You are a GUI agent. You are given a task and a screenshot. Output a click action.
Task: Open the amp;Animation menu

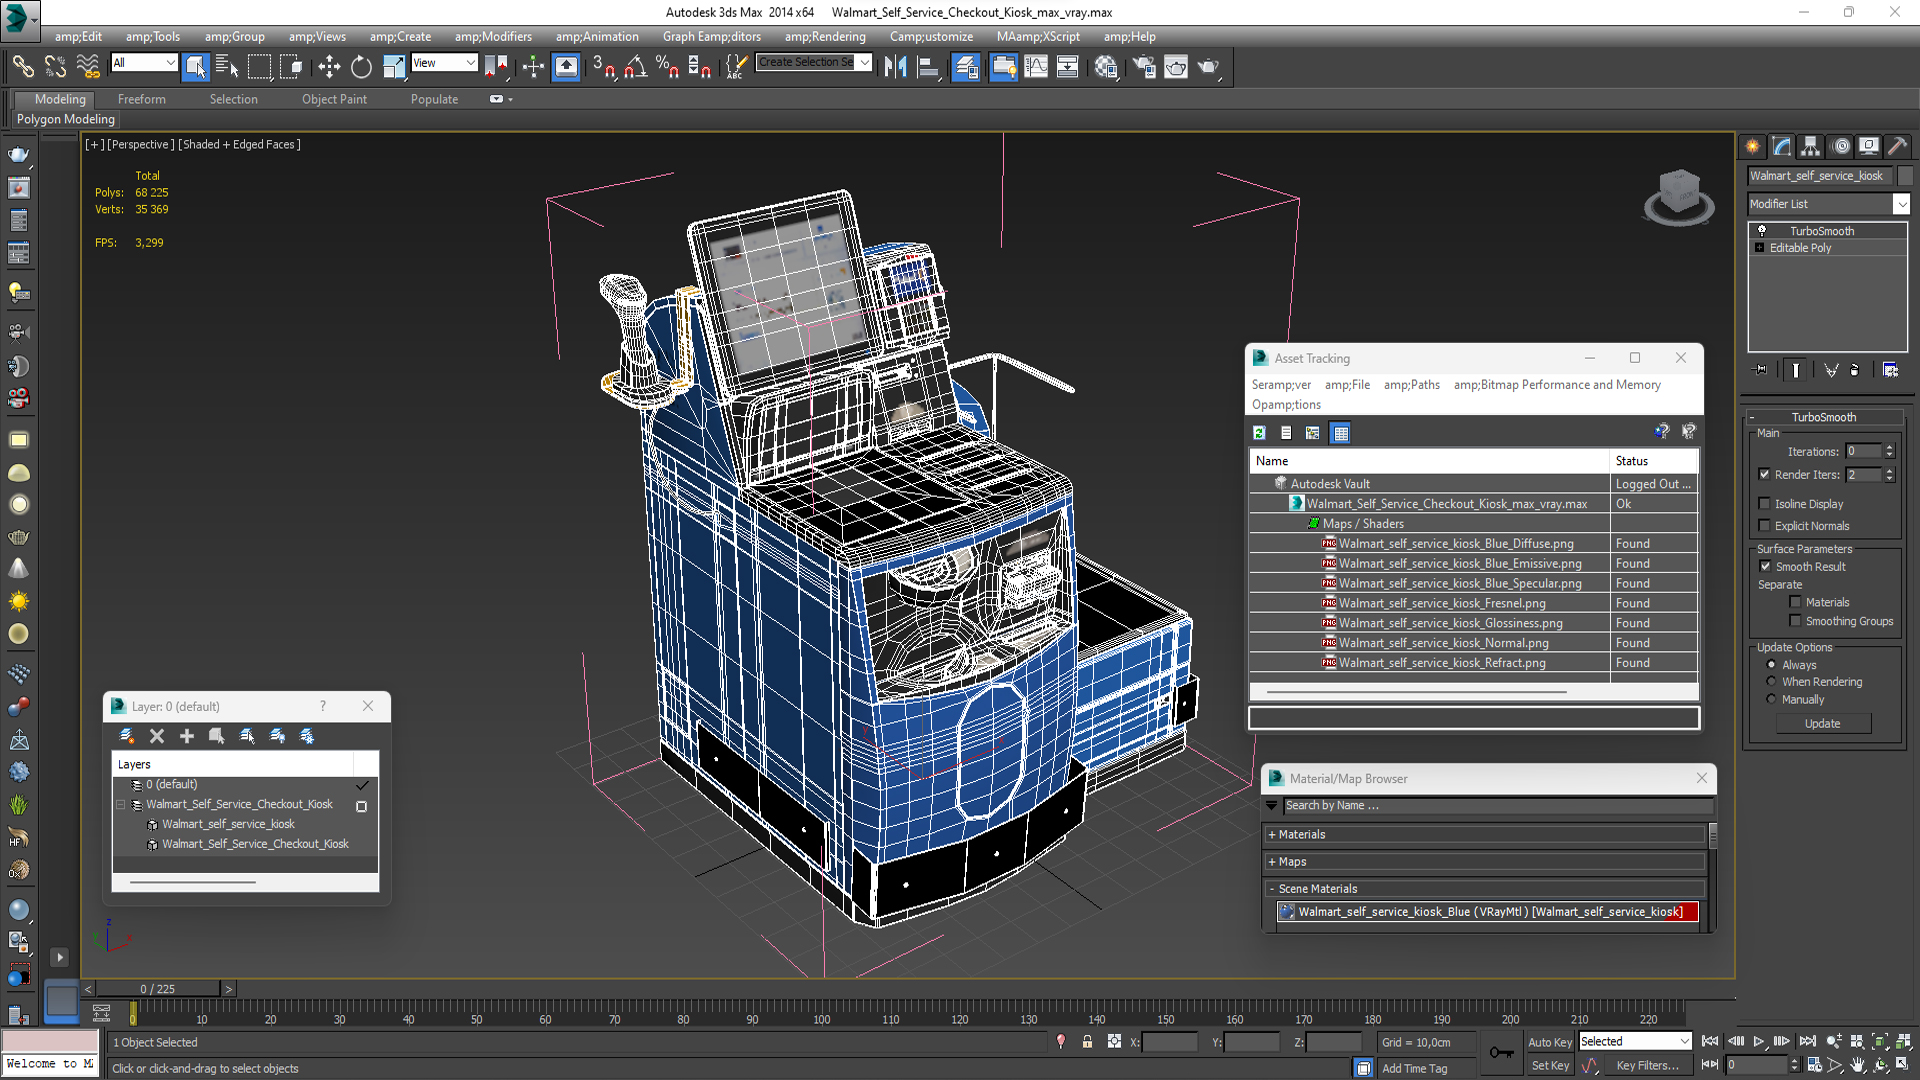tap(597, 37)
